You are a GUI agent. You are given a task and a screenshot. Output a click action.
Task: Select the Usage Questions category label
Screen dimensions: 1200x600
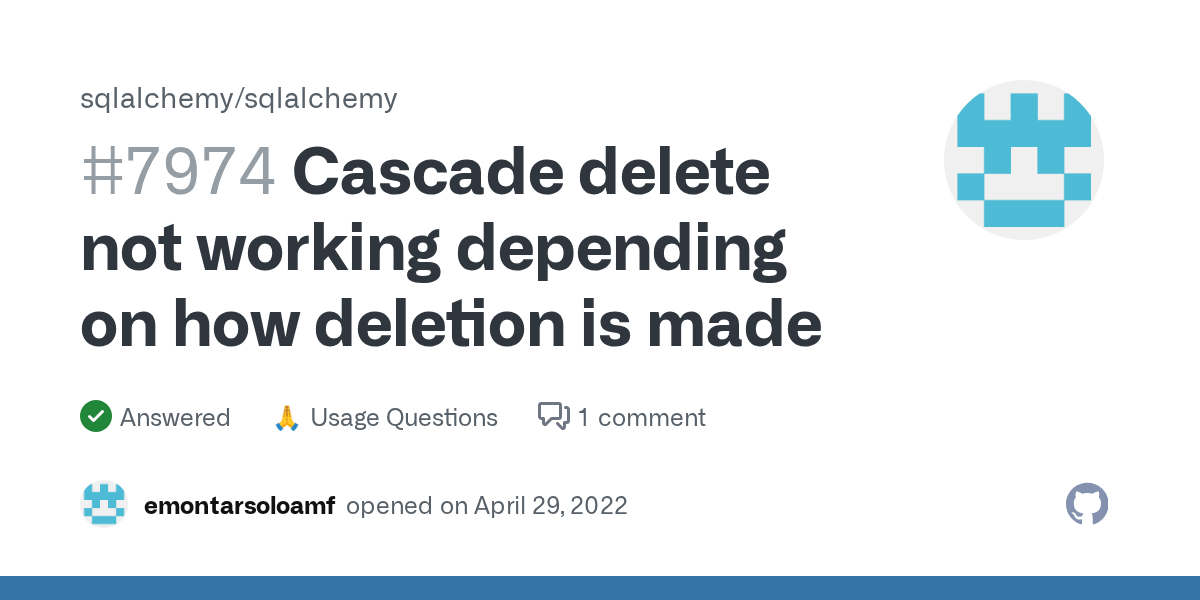tap(404, 417)
